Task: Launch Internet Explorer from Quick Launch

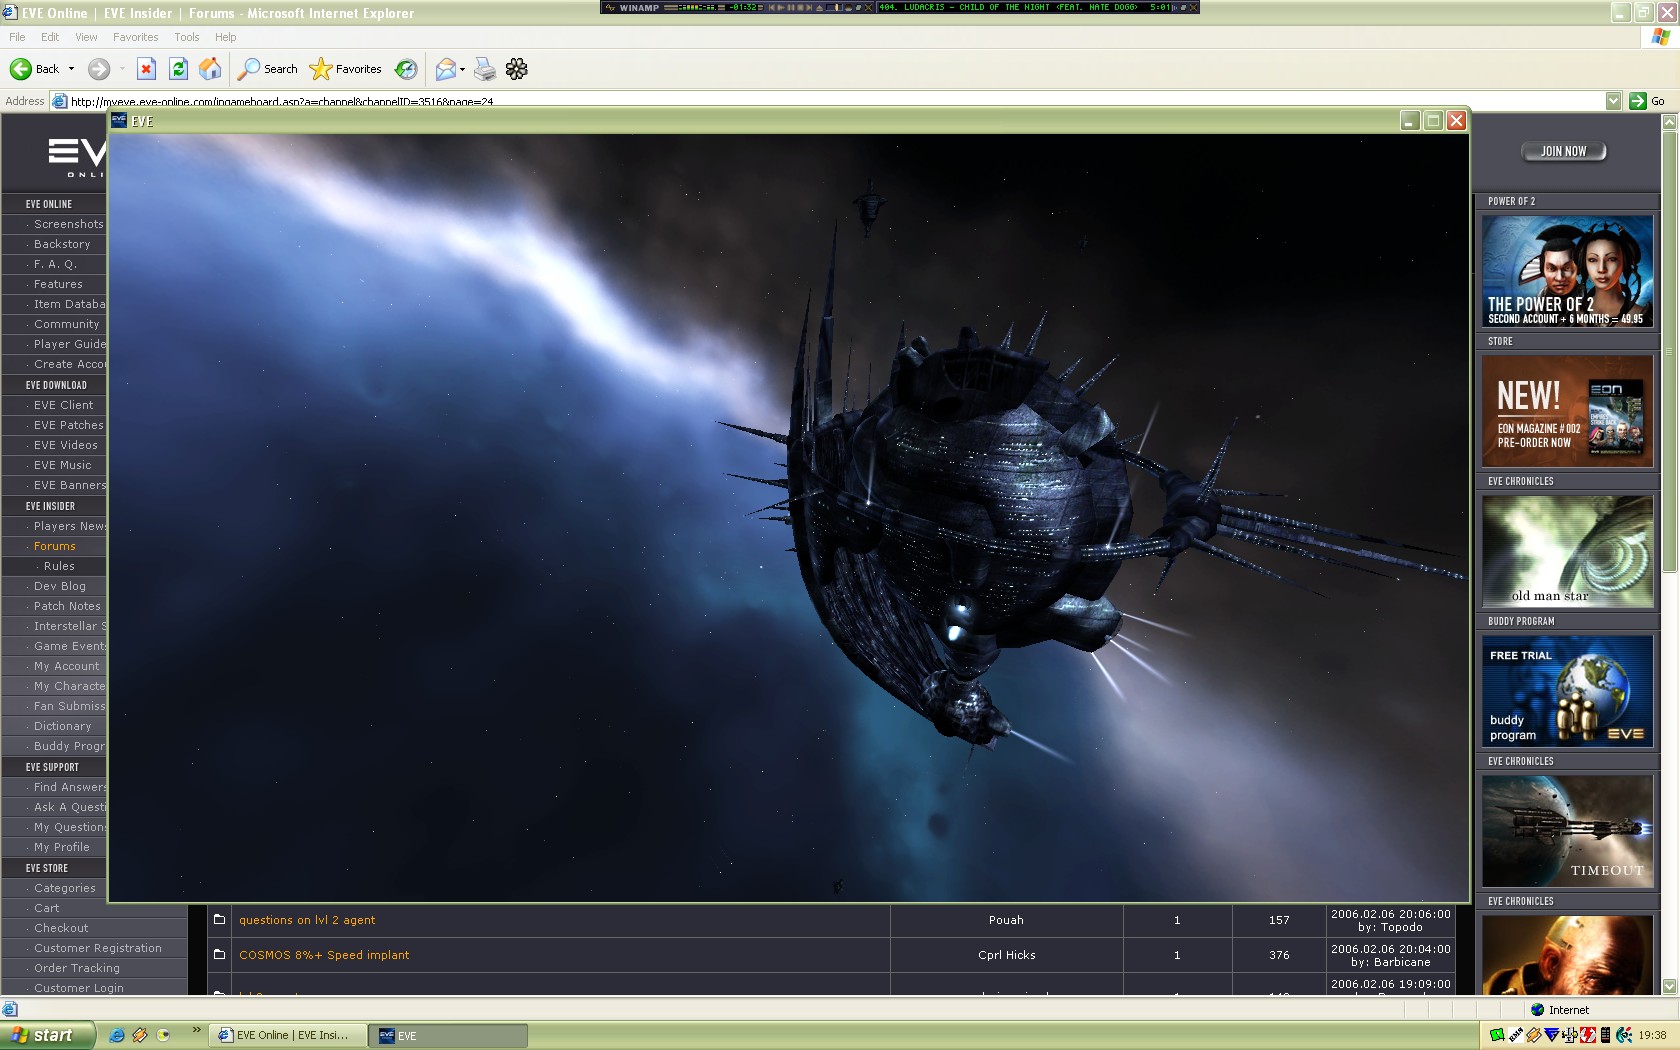Action: (x=117, y=1035)
